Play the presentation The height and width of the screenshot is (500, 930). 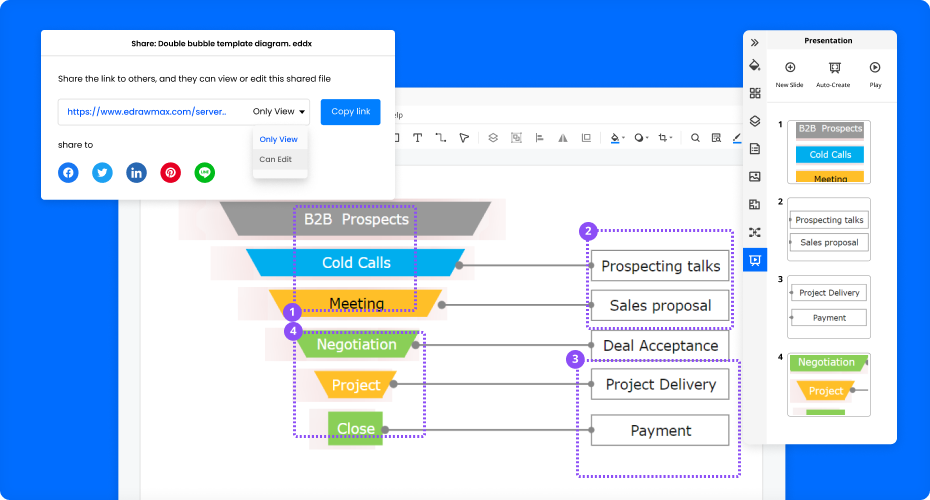[875, 68]
